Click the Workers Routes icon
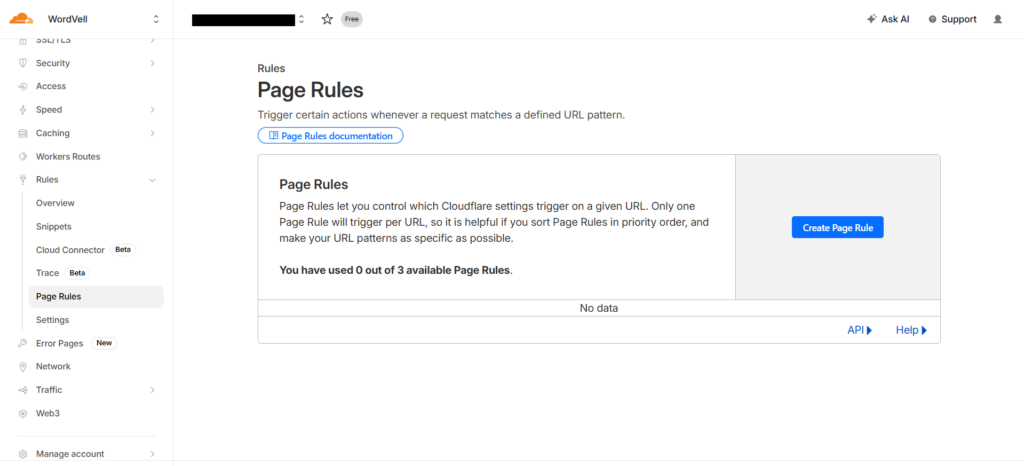 tap(23, 157)
